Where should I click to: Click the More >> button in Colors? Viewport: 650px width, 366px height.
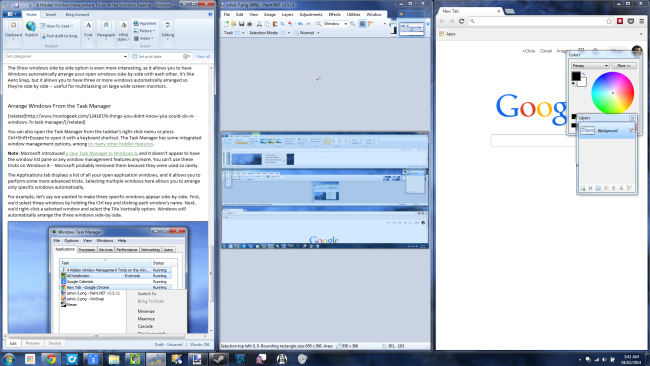tap(623, 66)
